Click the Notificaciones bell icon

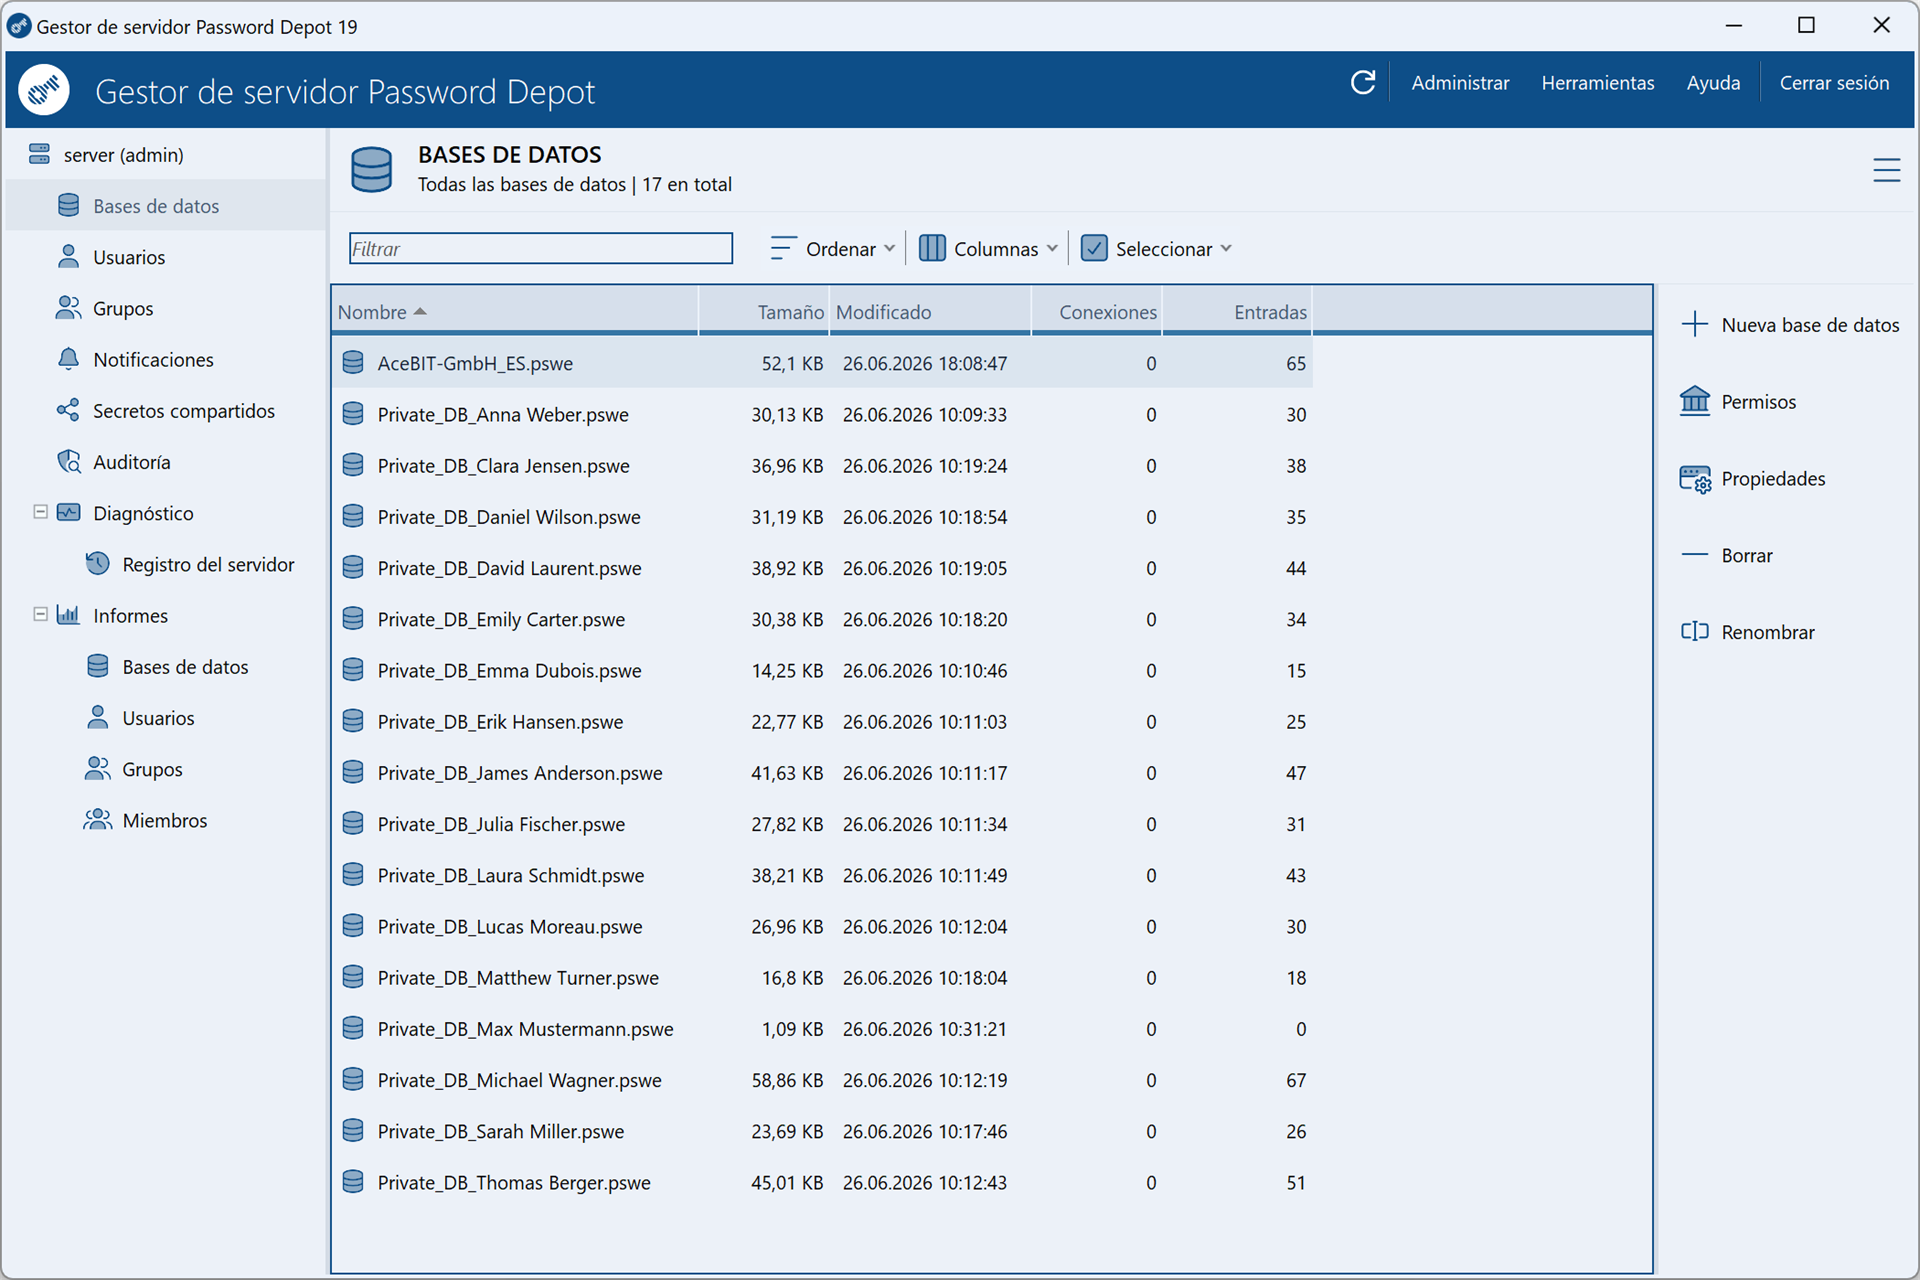coord(68,359)
